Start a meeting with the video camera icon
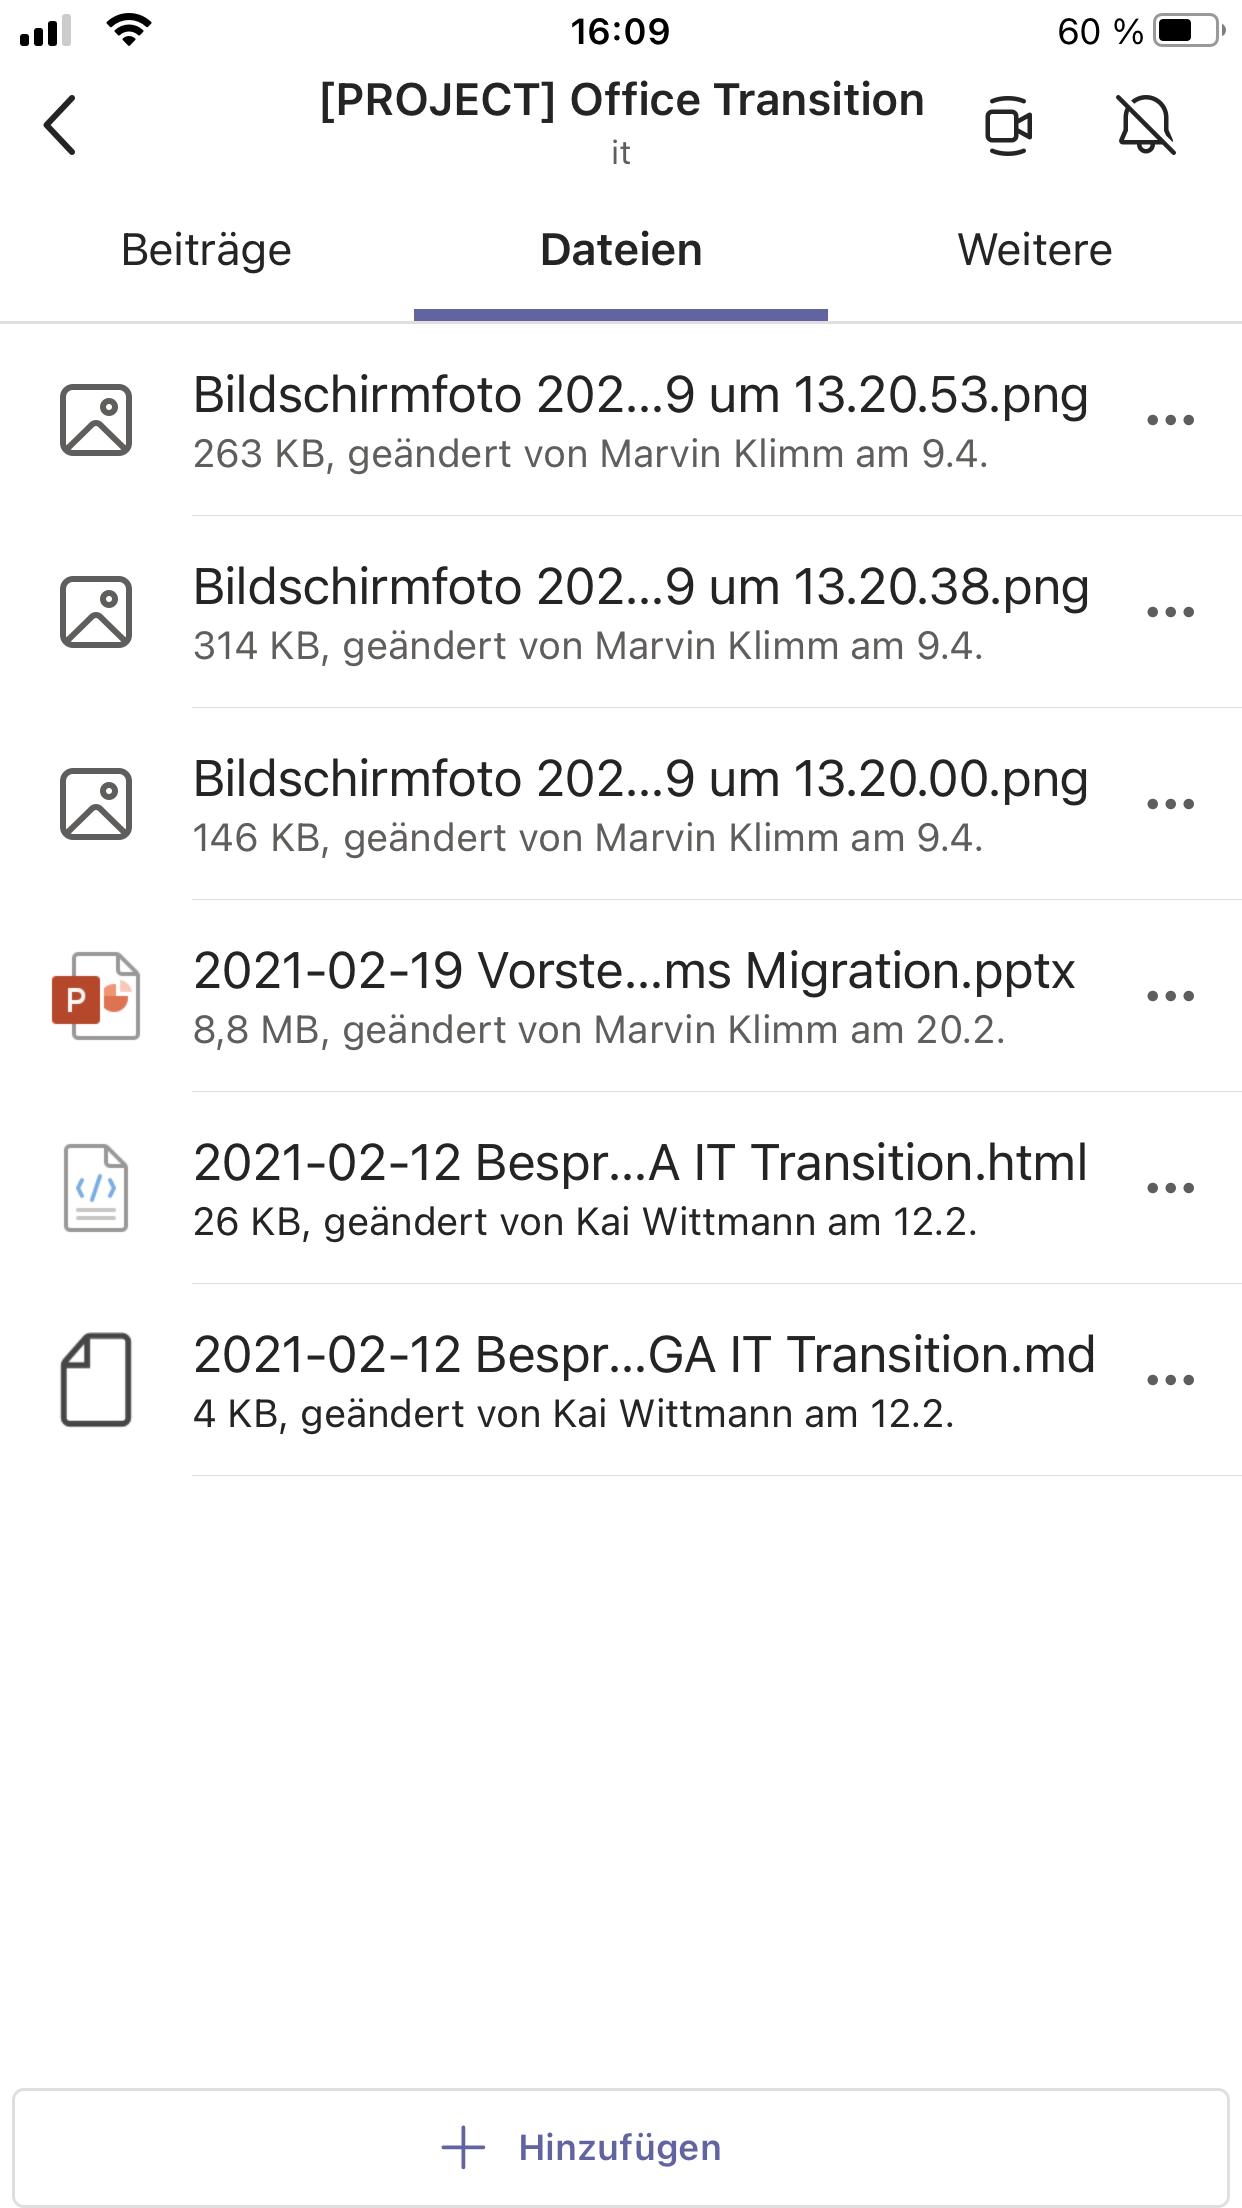1242x2208 pixels. pyautogui.click(x=1009, y=126)
